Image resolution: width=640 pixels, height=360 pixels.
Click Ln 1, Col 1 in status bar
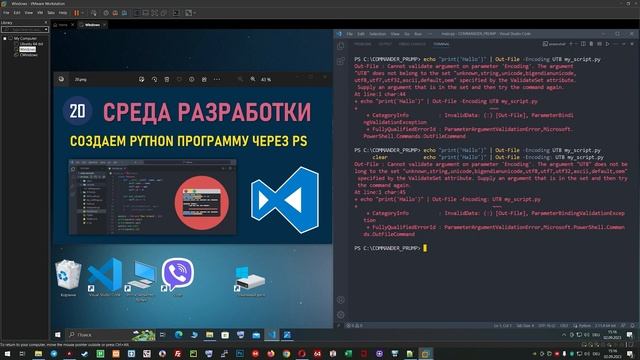click(x=503, y=326)
